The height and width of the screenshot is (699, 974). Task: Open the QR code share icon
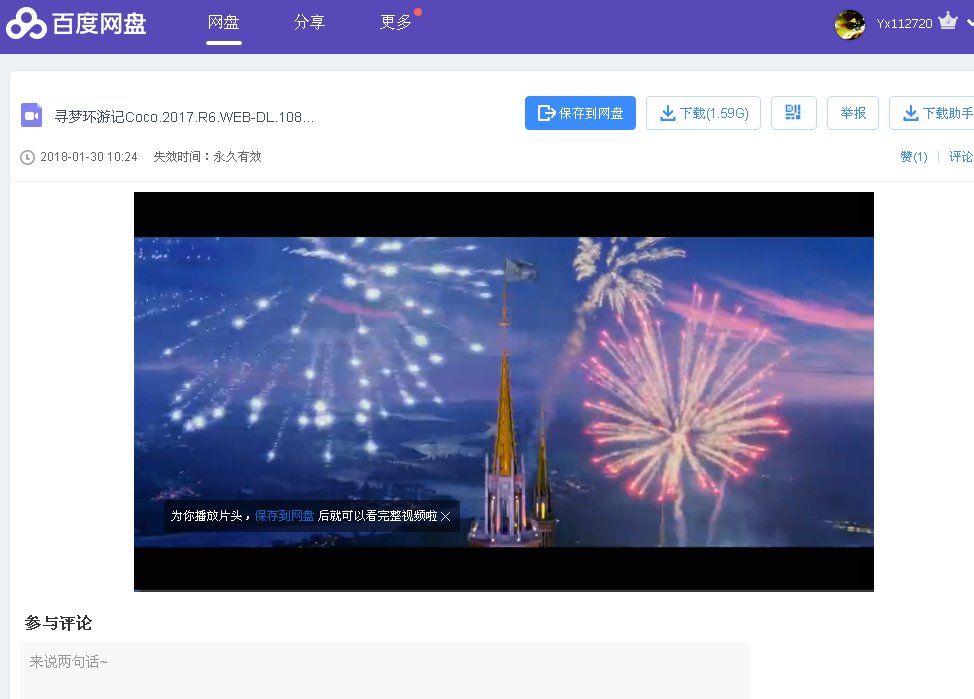(x=793, y=113)
